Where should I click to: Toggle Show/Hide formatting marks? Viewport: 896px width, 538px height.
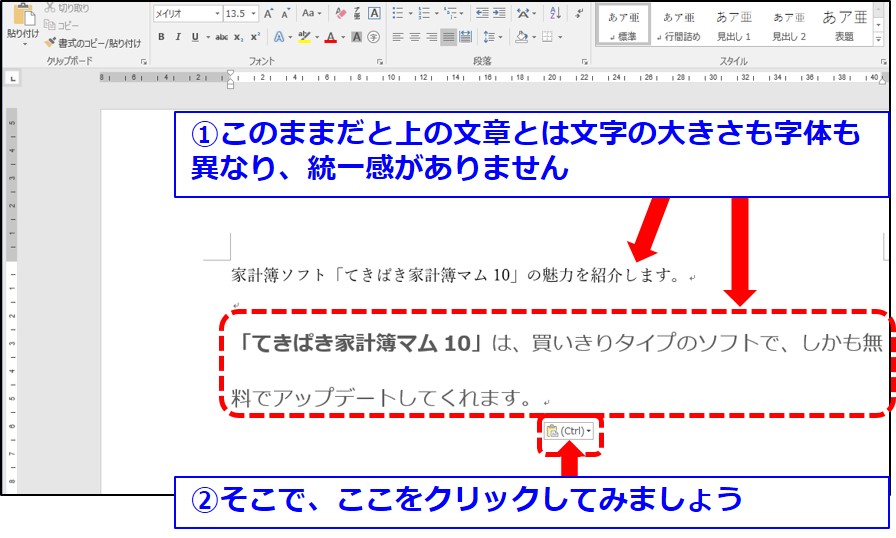coord(579,13)
